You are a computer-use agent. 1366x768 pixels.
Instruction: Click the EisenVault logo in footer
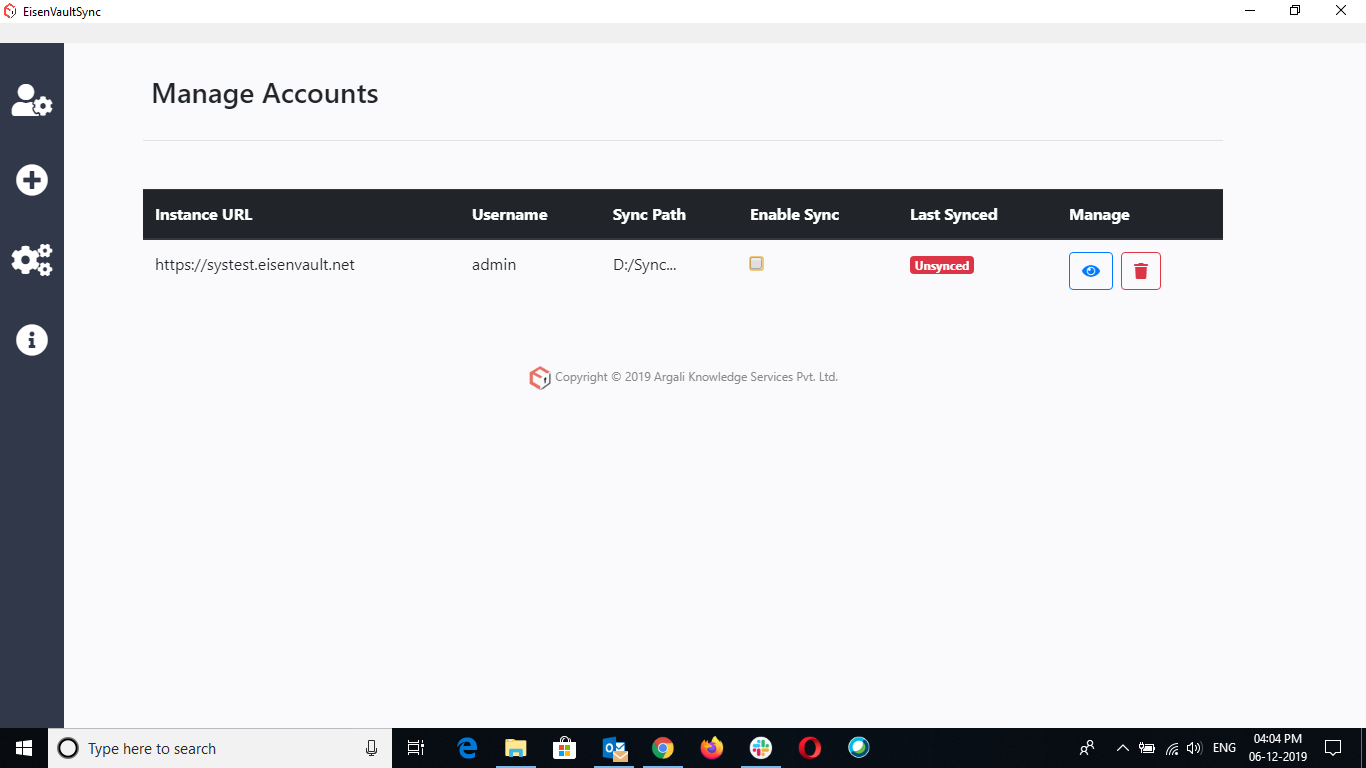[x=540, y=378]
